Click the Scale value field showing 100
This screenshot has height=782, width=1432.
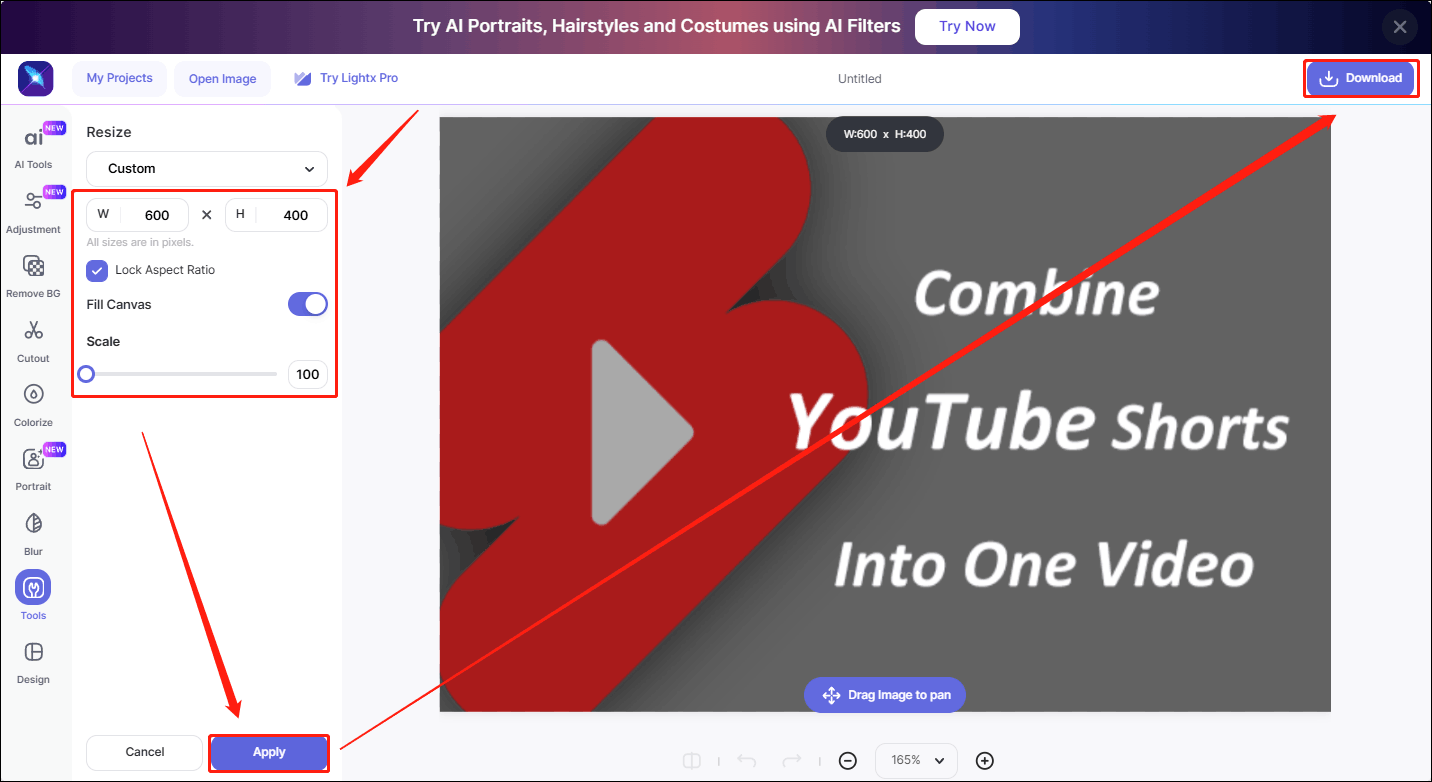point(307,374)
